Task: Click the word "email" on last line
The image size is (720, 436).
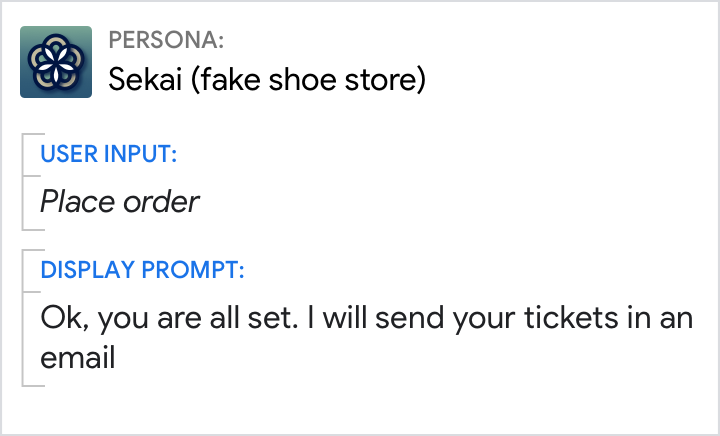Action: 78,357
